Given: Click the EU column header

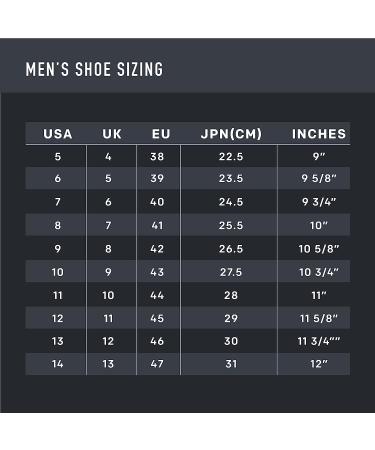Looking at the screenshot, I should pos(161,134).
